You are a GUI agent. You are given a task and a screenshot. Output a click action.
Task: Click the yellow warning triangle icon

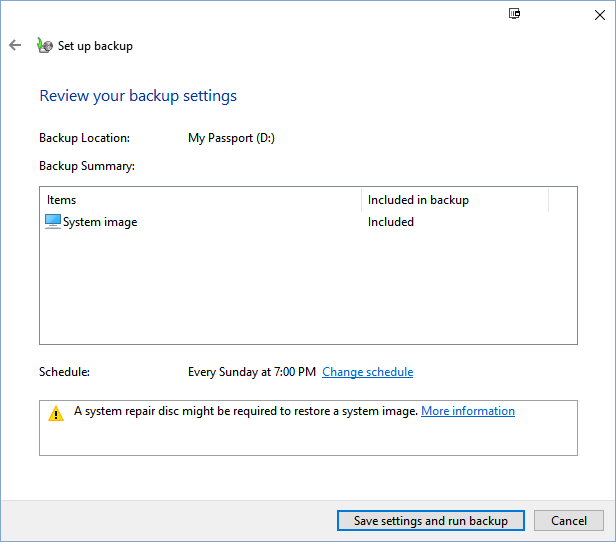[x=56, y=413]
